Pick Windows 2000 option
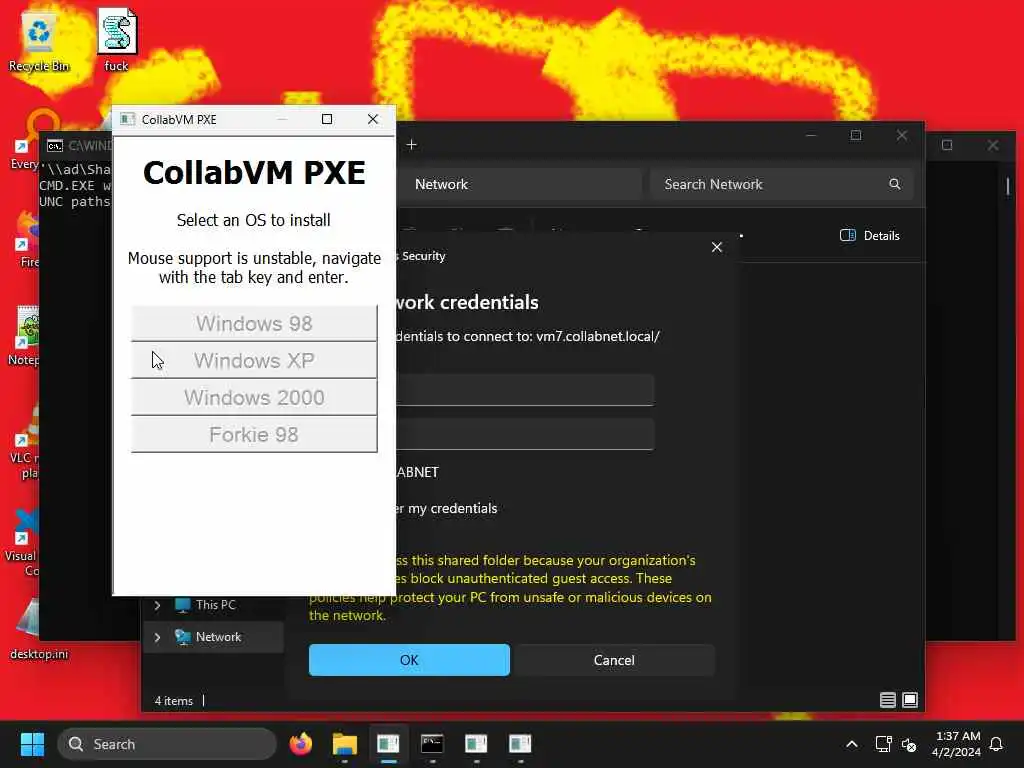This screenshot has width=1024, height=768. pyautogui.click(x=254, y=398)
